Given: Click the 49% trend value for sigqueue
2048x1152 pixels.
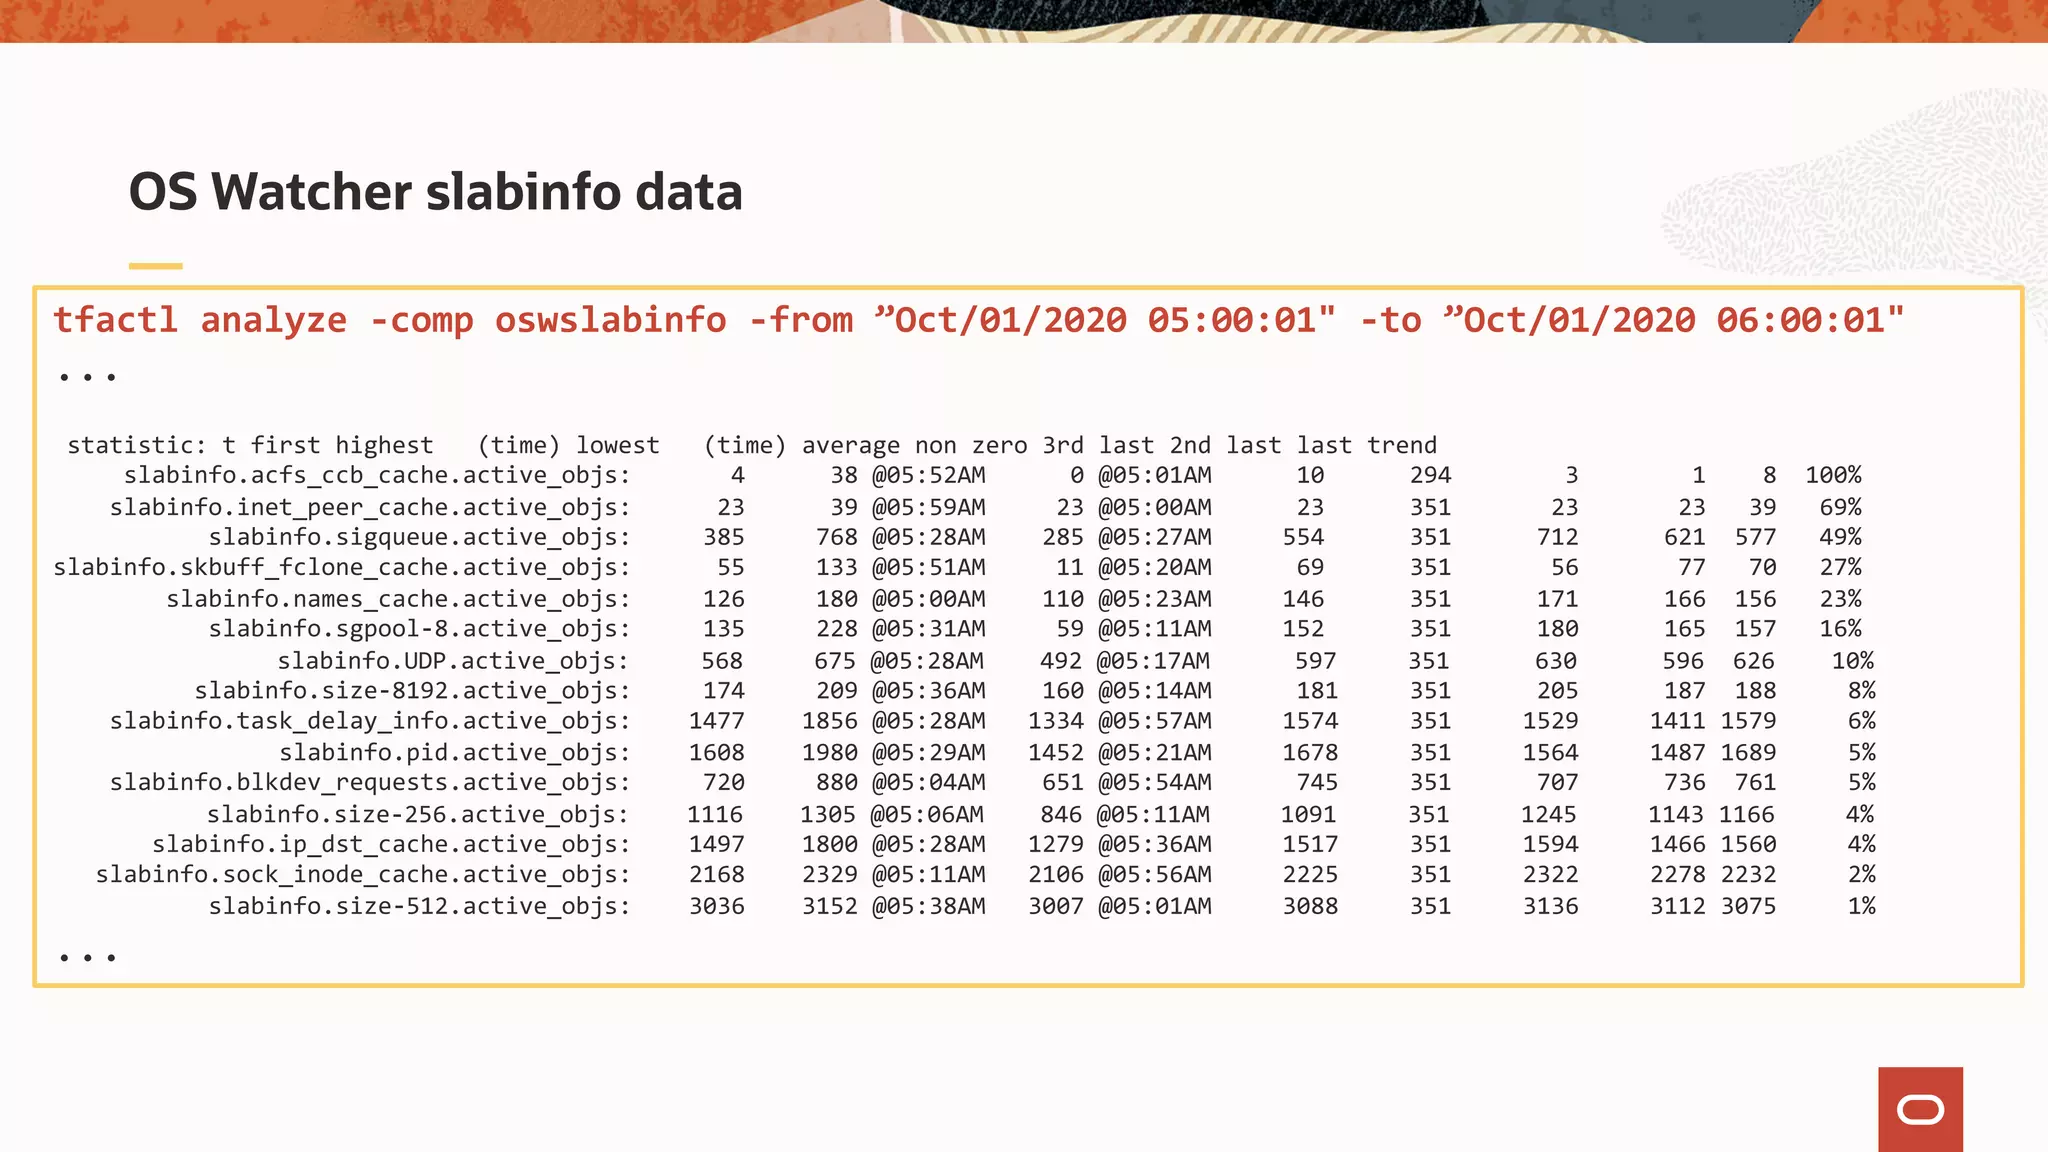Looking at the screenshot, I should pyautogui.click(x=1840, y=537).
